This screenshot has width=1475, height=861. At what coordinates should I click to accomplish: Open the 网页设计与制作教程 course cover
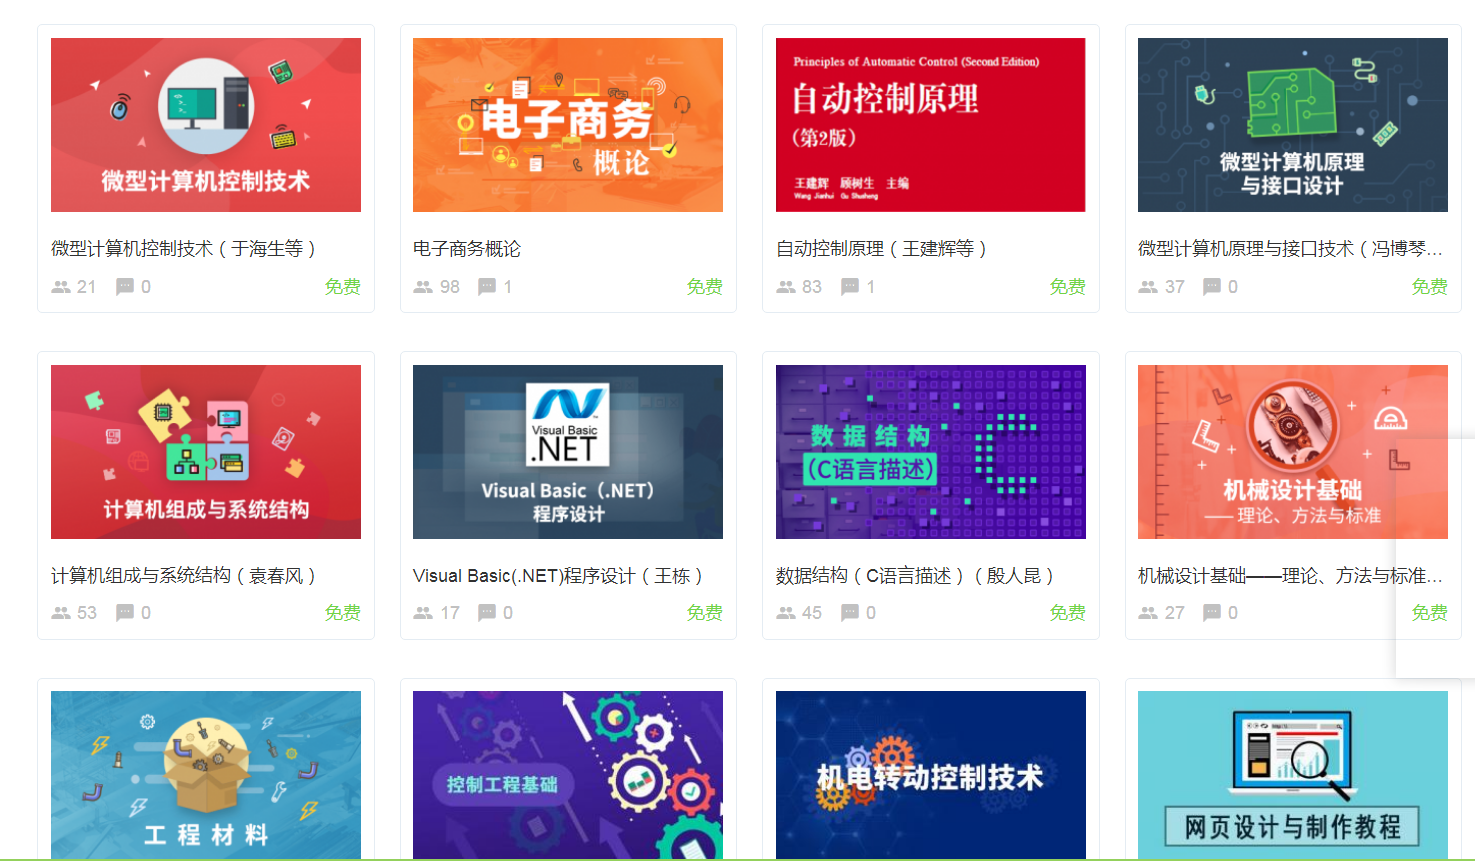1293,775
